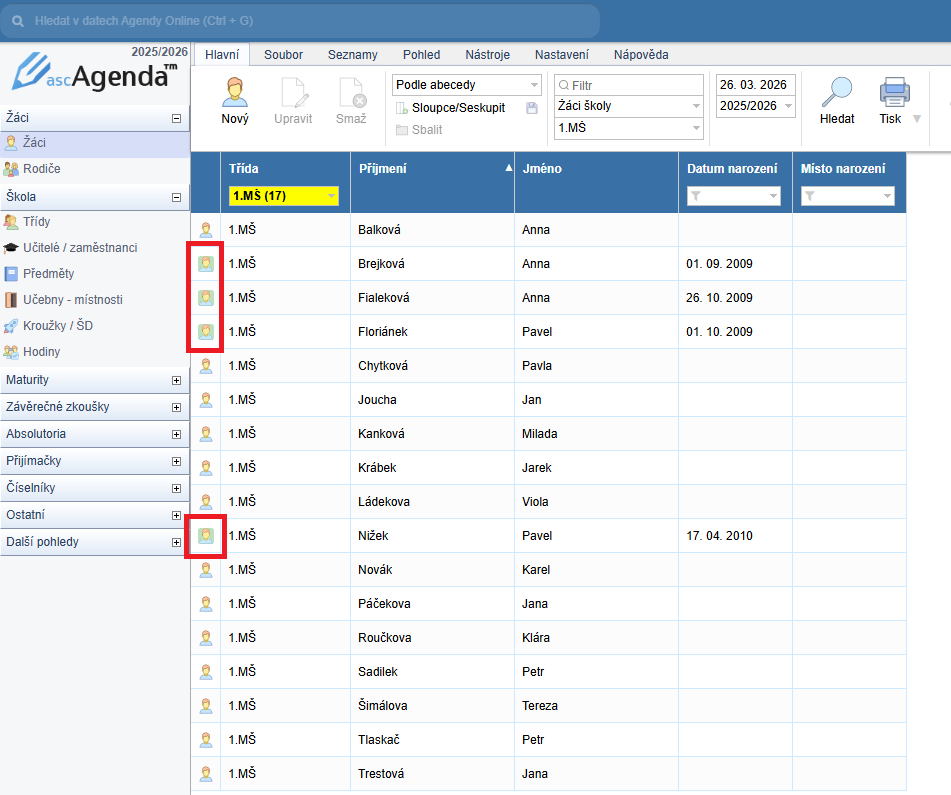The image size is (951, 795).
Task: Open Rodiče in the sidebar
Action: [x=41, y=169]
